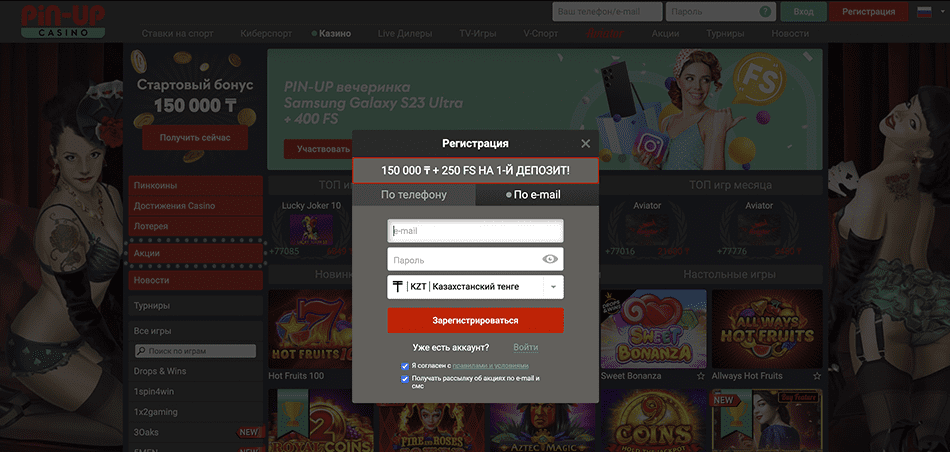Go to Ставки на спорт menu
Viewport: 950px width, 452px height.
pyautogui.click(x=178, y=34)
